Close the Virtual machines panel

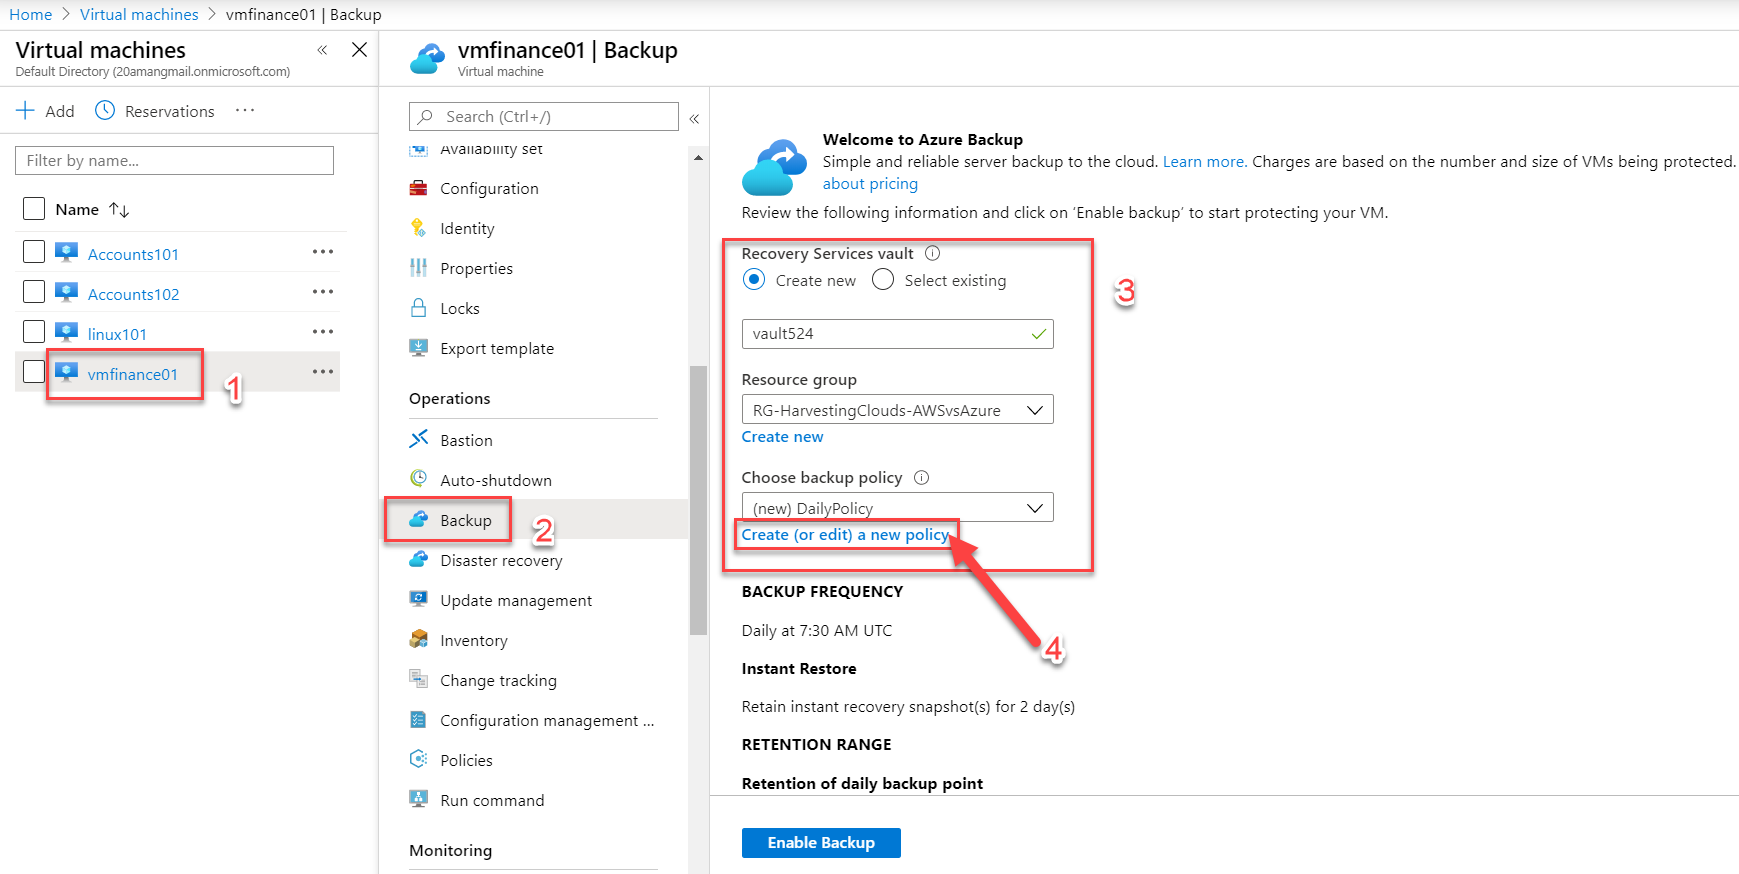click(x=360, y=50)
